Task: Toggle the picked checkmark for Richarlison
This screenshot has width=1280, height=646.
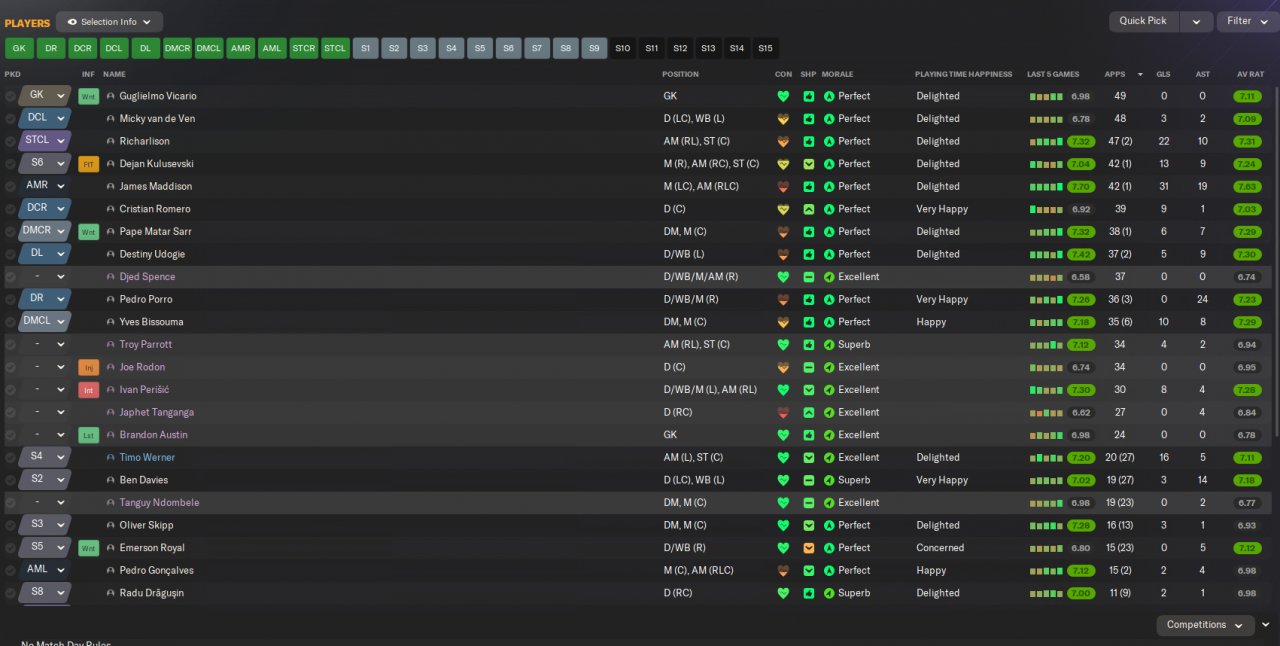Action: click(10, 142)
